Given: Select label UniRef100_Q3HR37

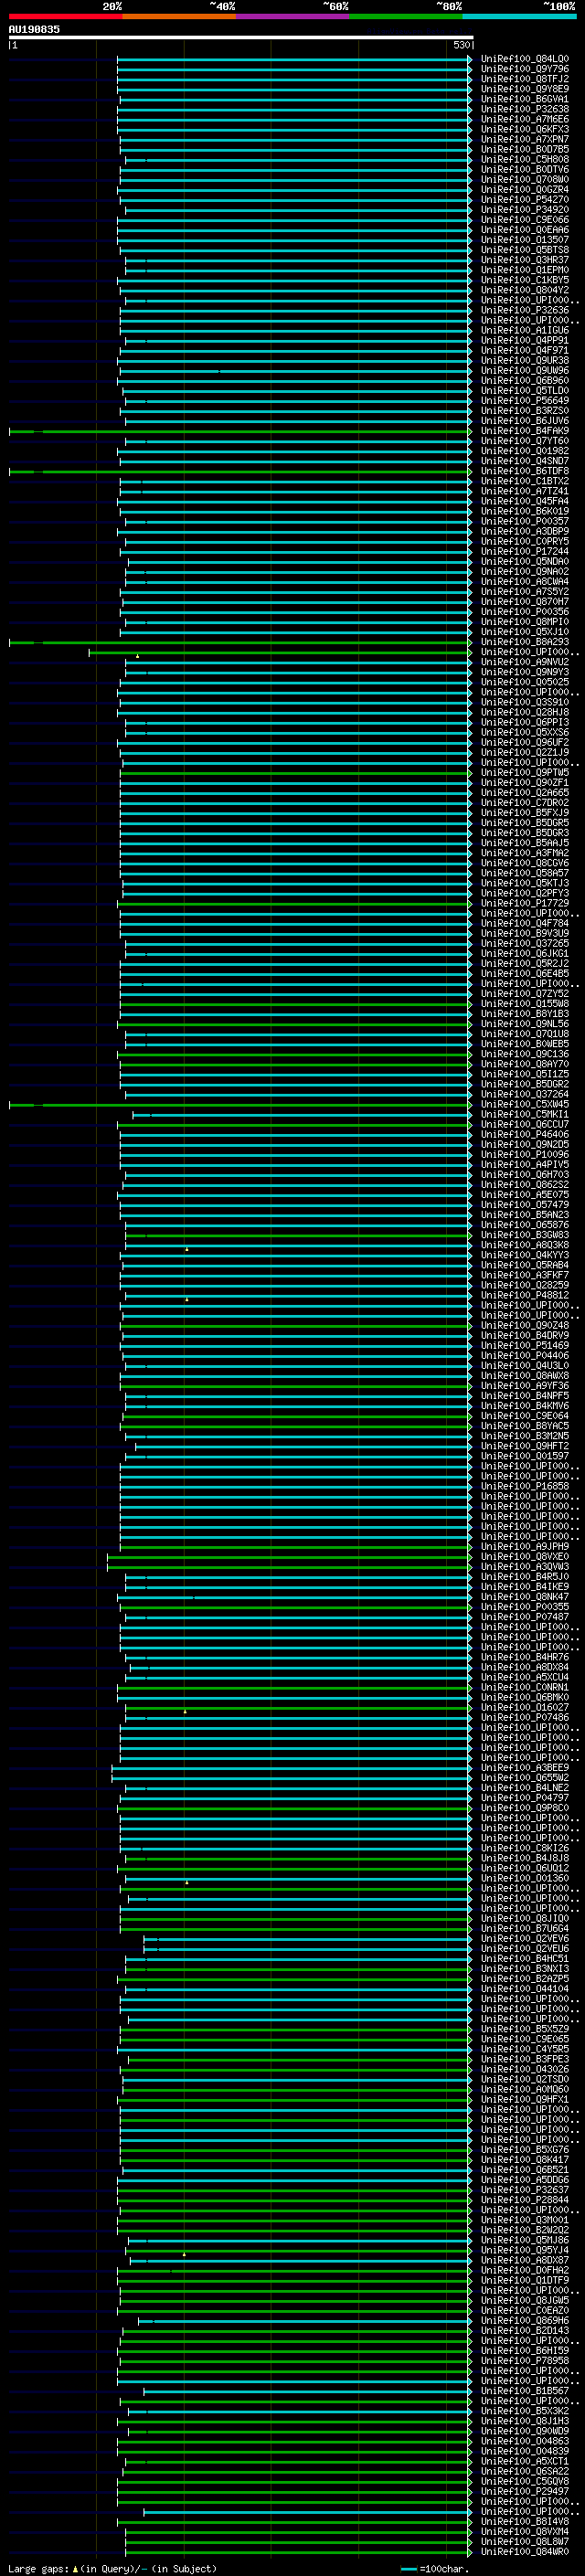Looking at the screenshot, I should click(525, 260).
